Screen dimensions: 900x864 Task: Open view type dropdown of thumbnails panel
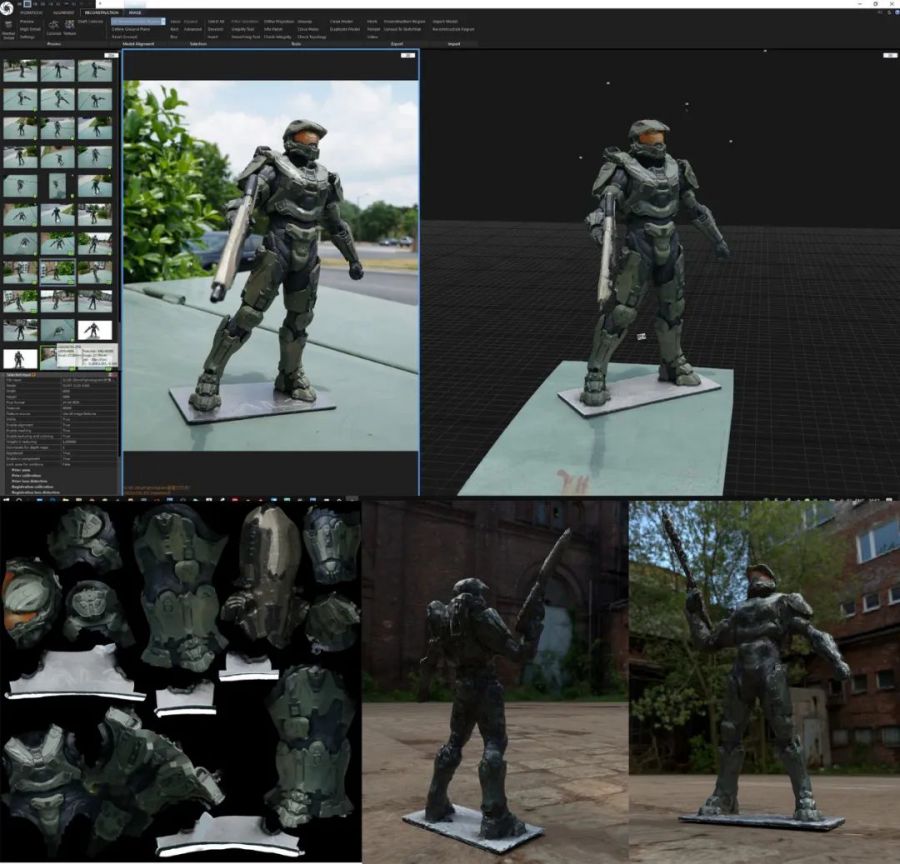coord(111,55)
